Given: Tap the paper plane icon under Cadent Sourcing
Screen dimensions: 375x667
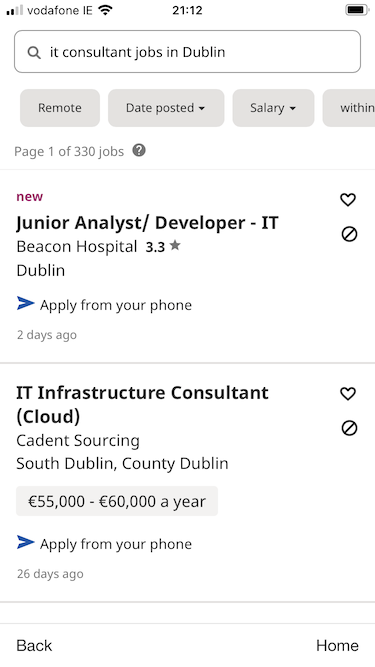Looking at the screenshot, I should (x=26, y=542).
